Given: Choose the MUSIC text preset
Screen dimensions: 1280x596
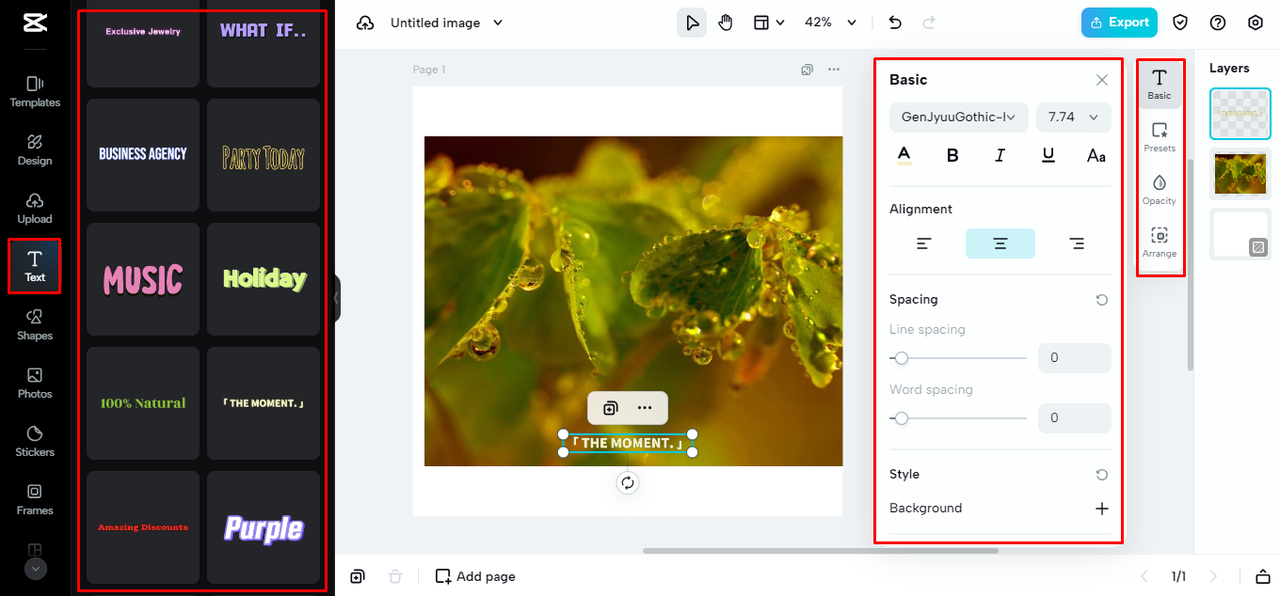Looking at the screenshot, I should pyautogui.click(x=143, y=279).
